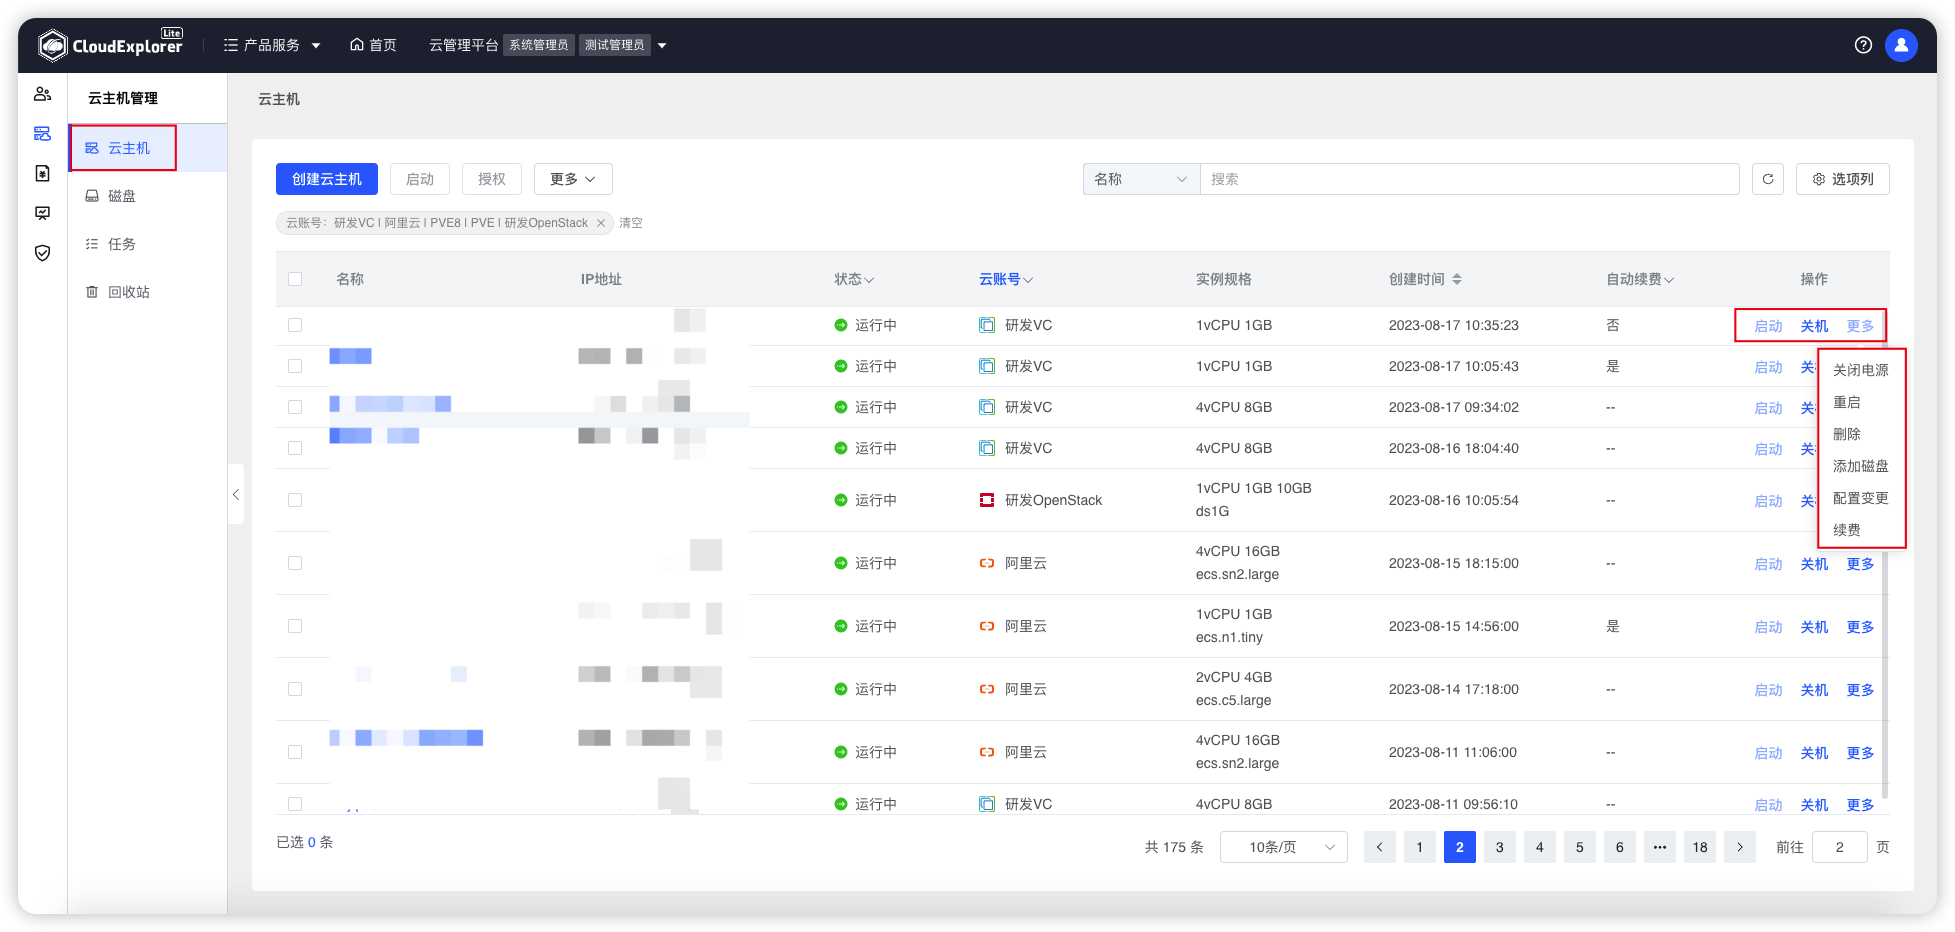Open the billing document sidebar icon

(x=42, y=174)
